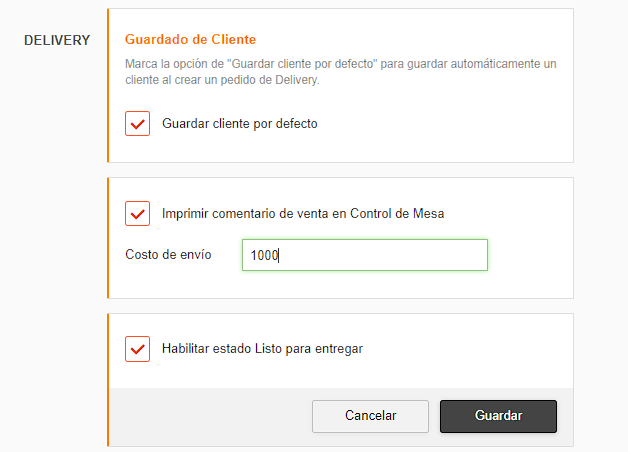Click empty space right of the Costo de envío field
This screenshot has height=452, width=628.
point(530,255)
